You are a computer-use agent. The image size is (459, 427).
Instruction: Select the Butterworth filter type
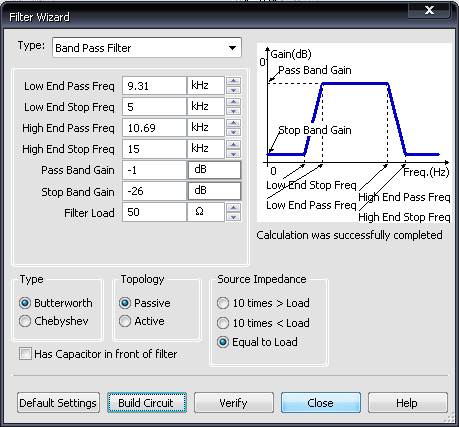pos(56,303)
